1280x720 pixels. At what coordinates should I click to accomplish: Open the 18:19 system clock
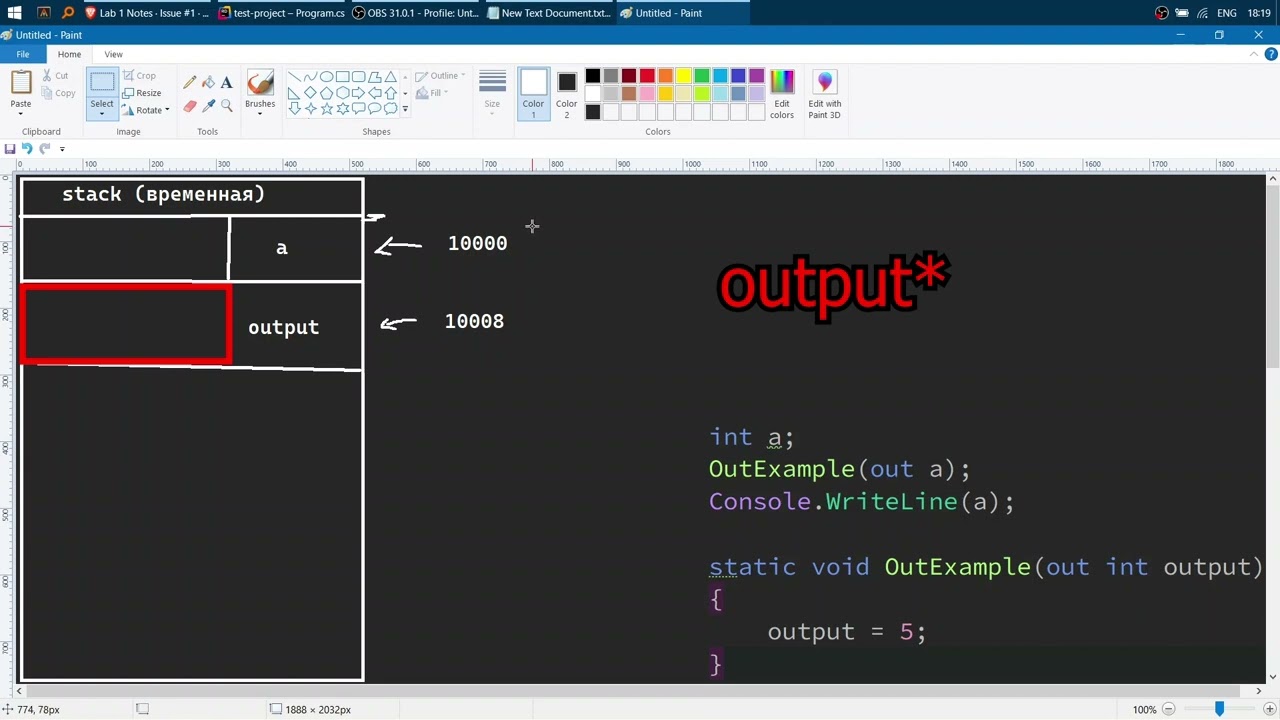(x=1258, y=13)
